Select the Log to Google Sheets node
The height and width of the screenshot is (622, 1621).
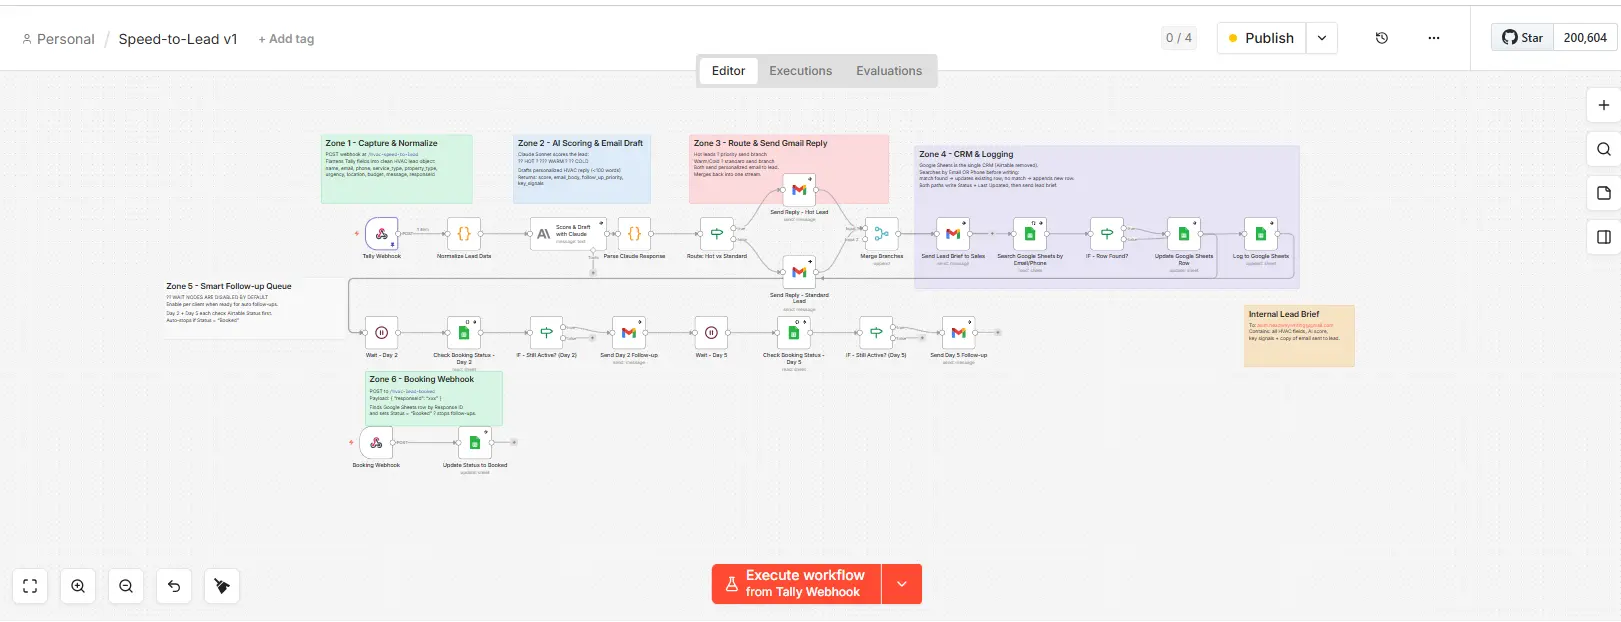[1261, 234]
